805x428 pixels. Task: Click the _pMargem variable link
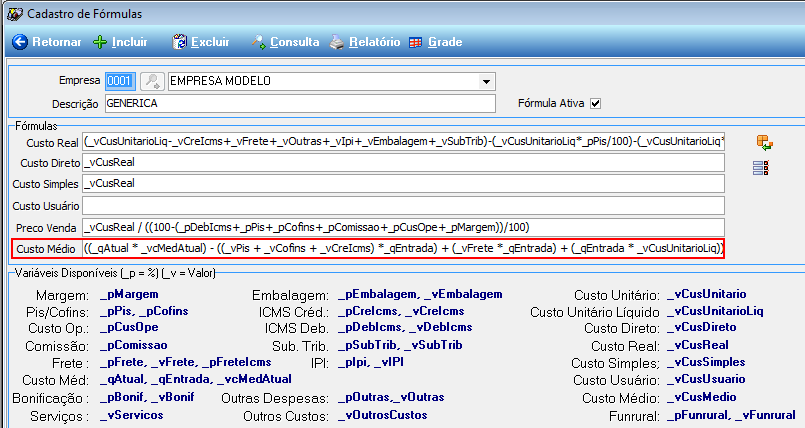click(x=129, y=295)
